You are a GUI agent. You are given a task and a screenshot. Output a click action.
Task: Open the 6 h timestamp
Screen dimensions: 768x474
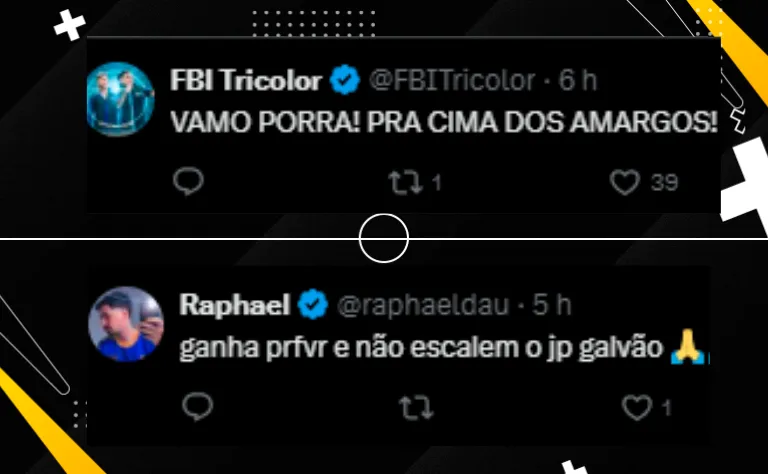click(x=578, y=80)
